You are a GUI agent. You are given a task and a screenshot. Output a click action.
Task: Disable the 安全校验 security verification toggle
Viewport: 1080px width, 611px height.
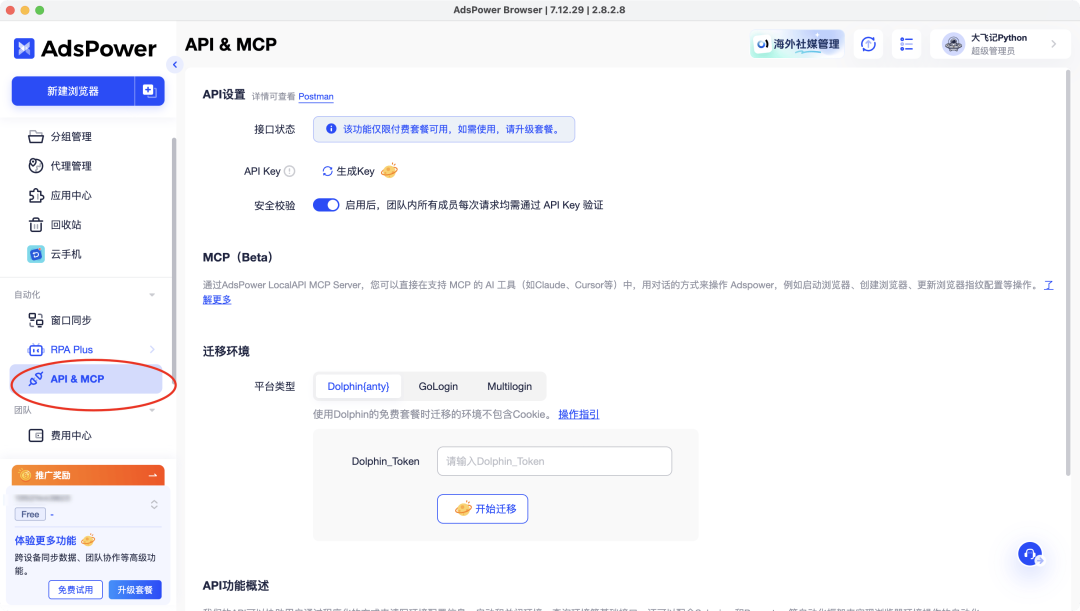(x=325, y=204)
